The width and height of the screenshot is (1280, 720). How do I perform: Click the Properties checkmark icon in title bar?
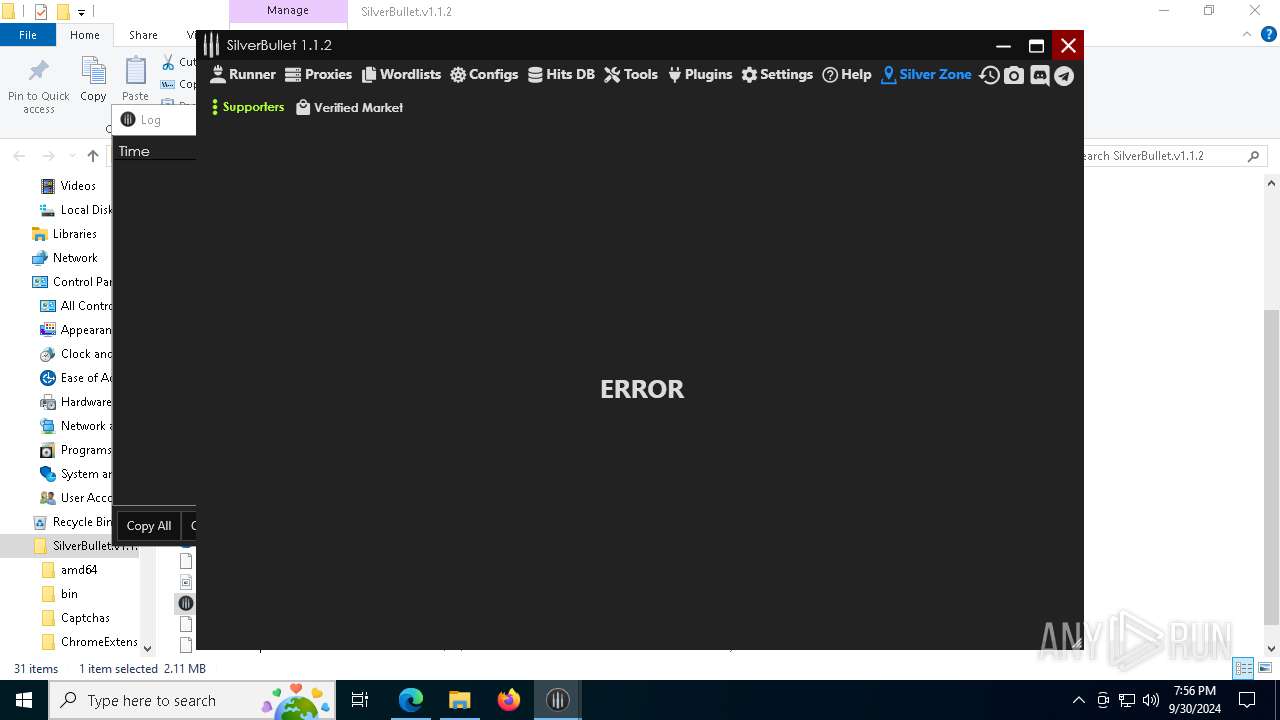coord(41,12)
